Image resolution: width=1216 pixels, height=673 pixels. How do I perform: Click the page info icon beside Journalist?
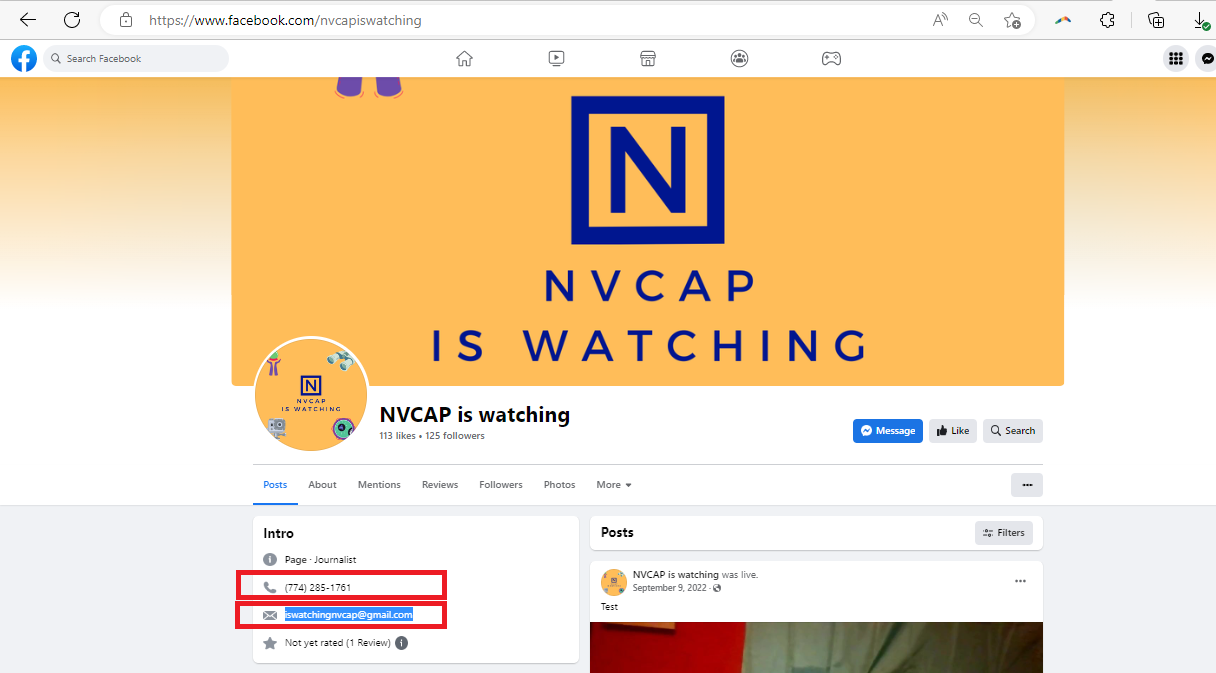(270, 560)
